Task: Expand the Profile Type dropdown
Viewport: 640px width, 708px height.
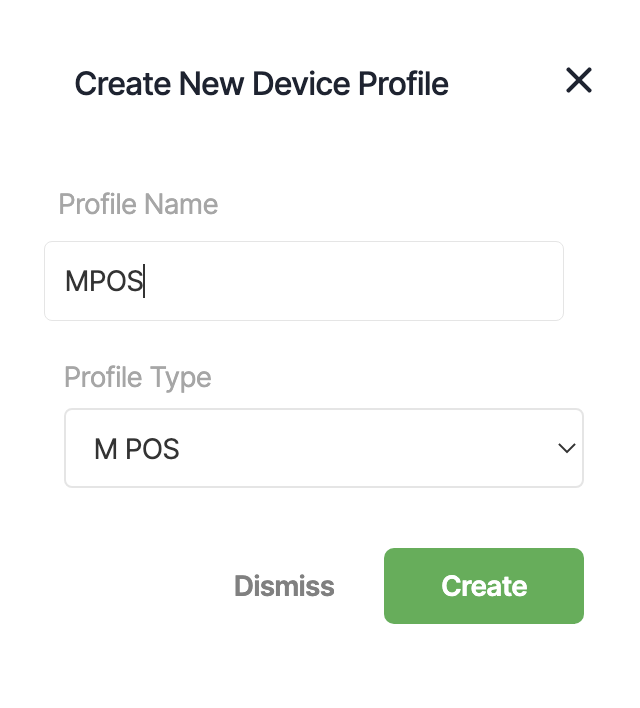Action: tap(324, 448)
